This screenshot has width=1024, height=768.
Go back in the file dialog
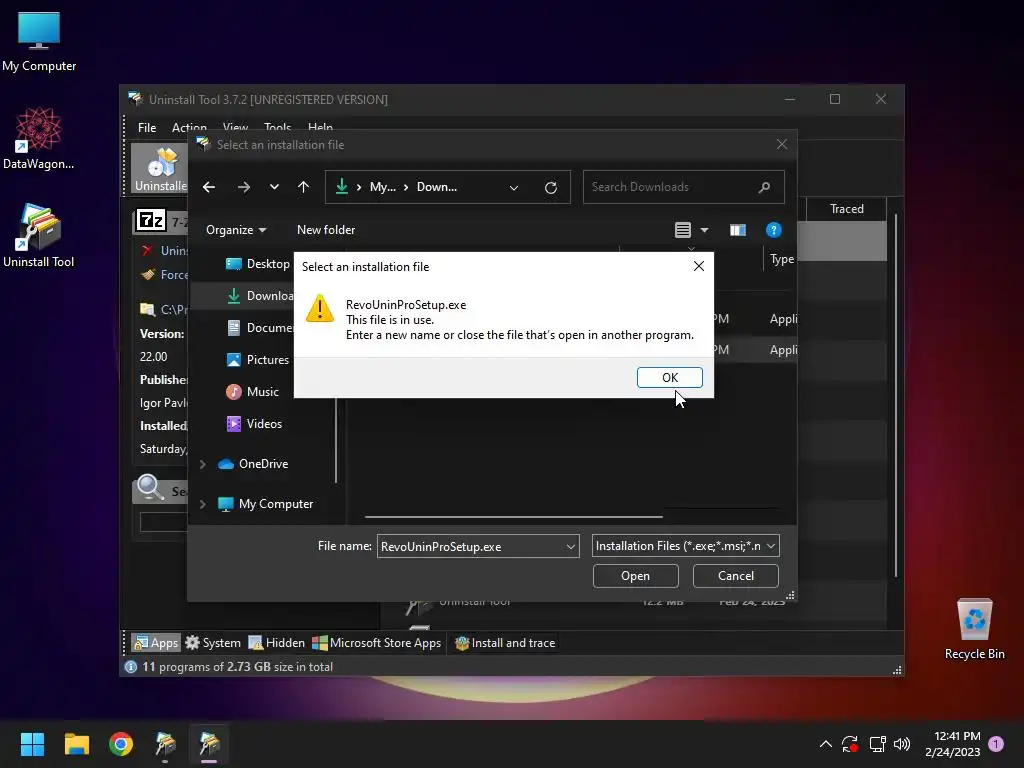click(209, 187)
